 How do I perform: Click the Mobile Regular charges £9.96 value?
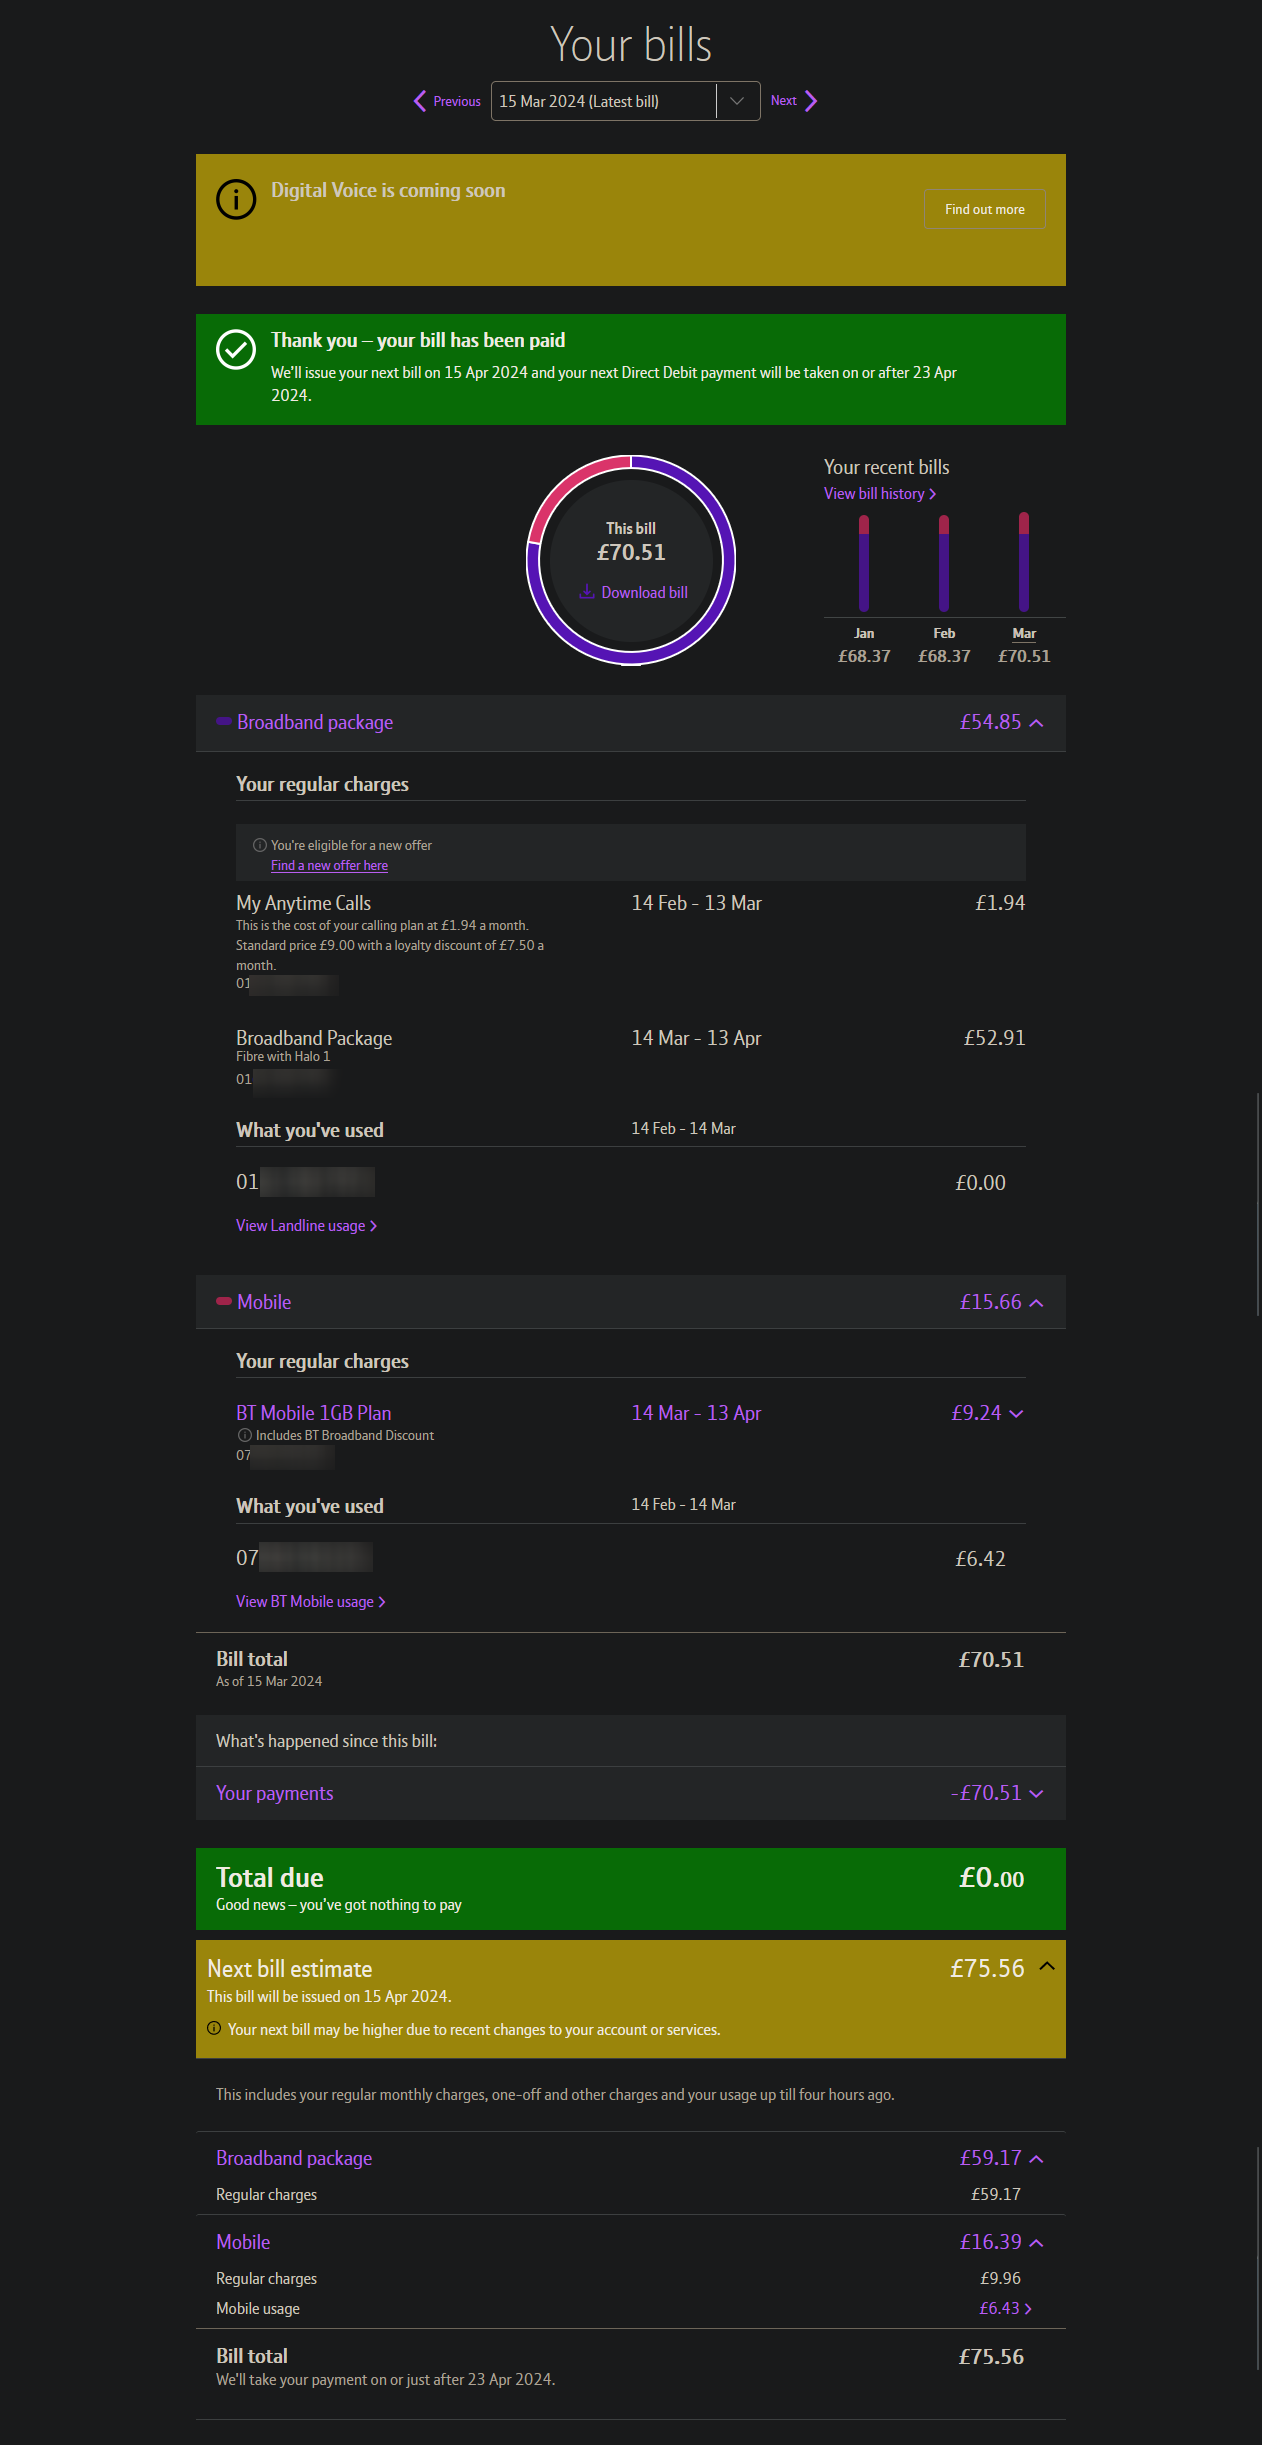pos(1001,2278)
